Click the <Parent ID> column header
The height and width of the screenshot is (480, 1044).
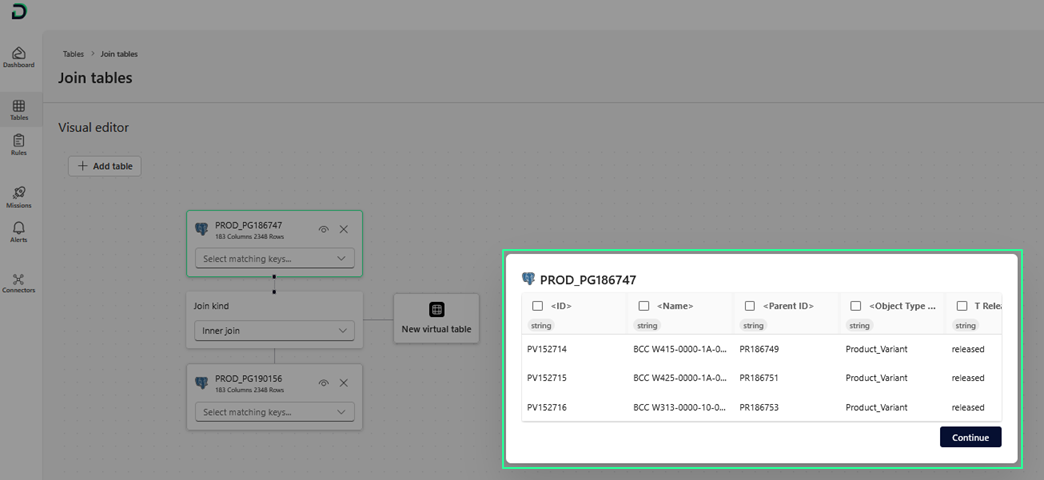(x=788, y=306)
